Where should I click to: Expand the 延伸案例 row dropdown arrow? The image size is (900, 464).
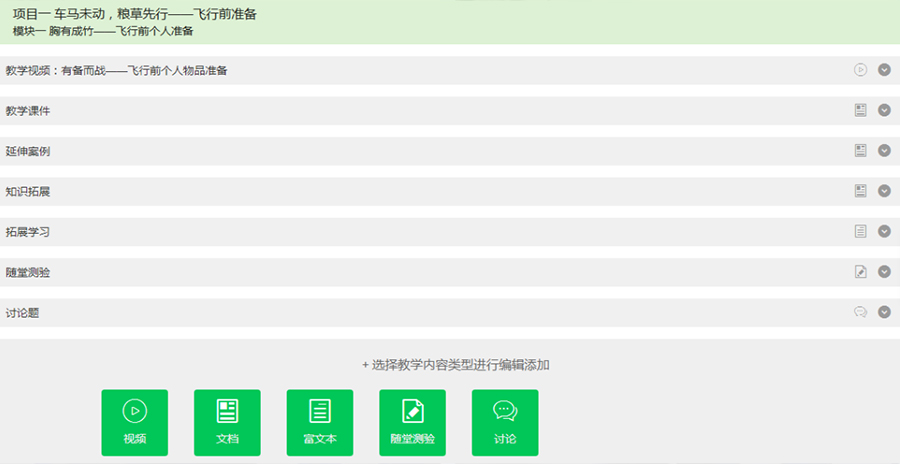coord(884,151)
